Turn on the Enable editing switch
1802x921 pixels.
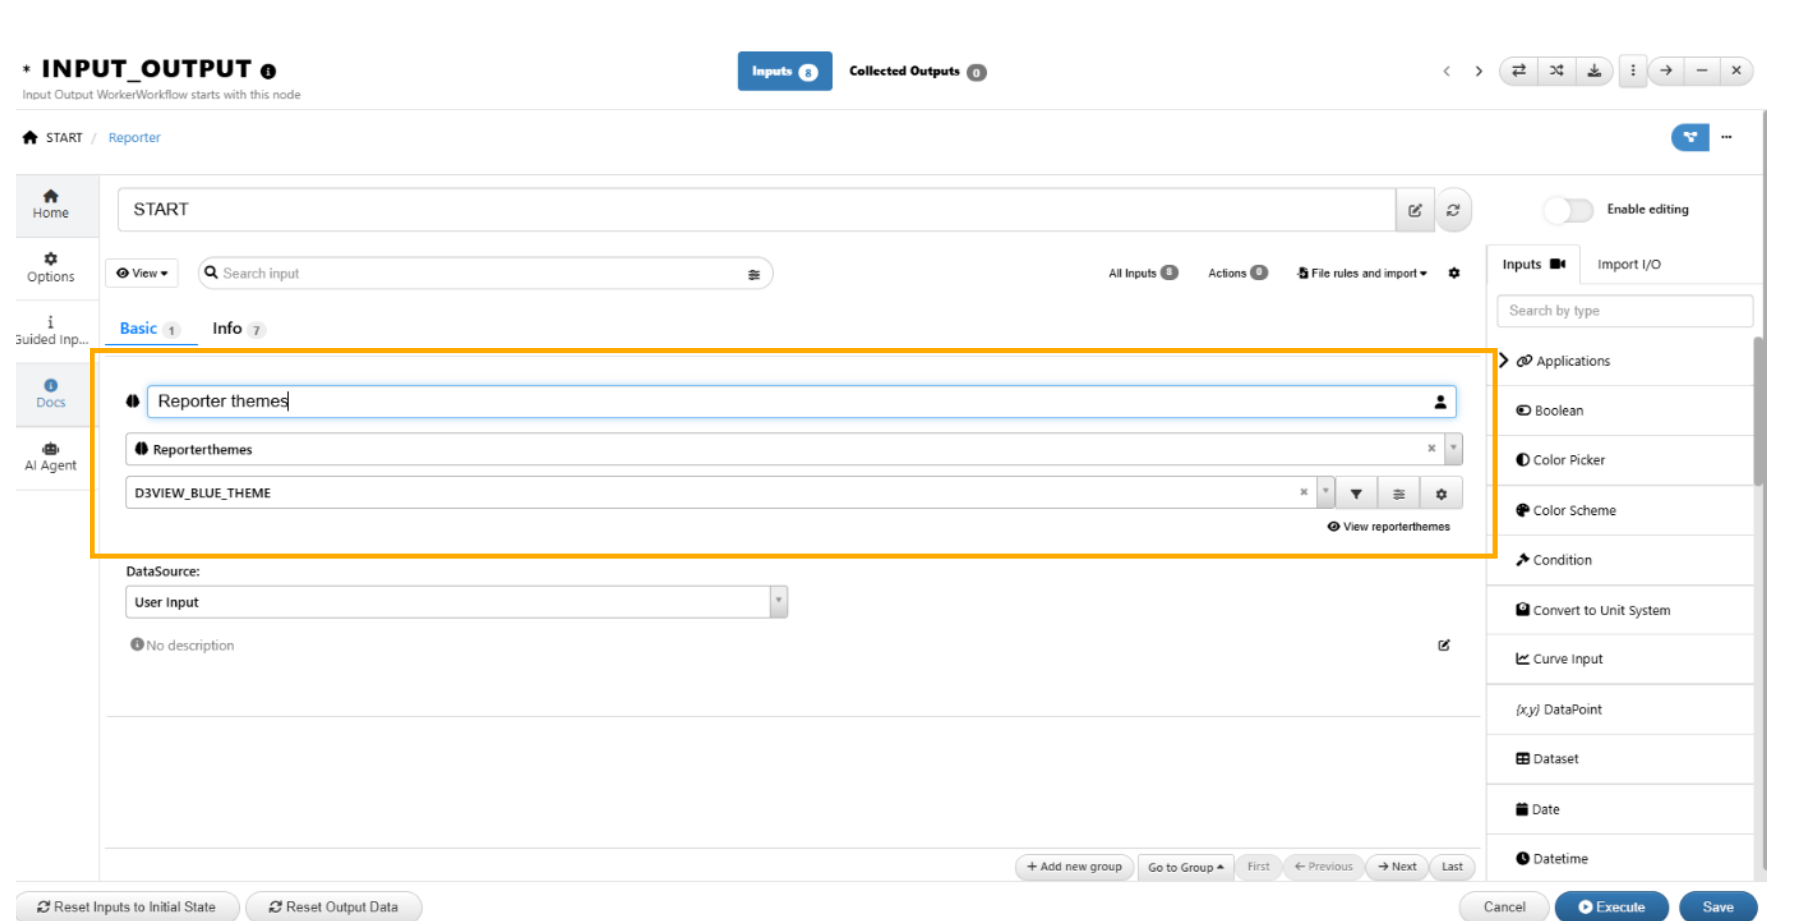pos(1567,210)
